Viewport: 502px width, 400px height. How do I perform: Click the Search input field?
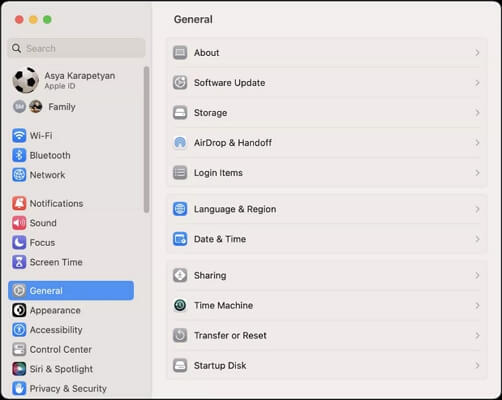pos(77,48)
